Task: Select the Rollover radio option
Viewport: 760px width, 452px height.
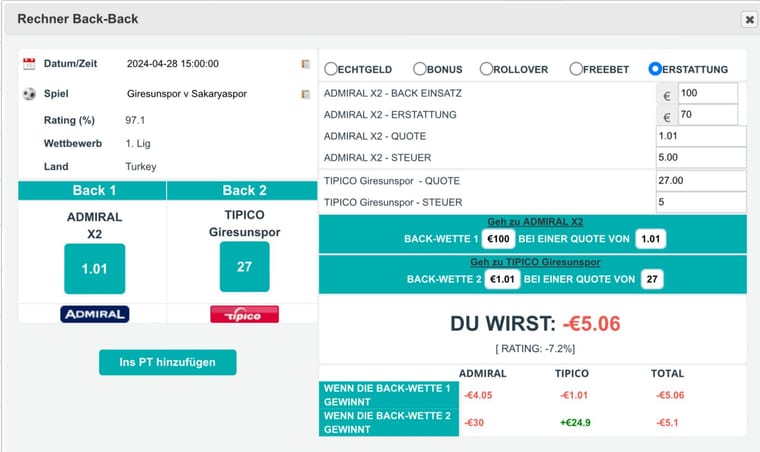Action: (486, 69)
